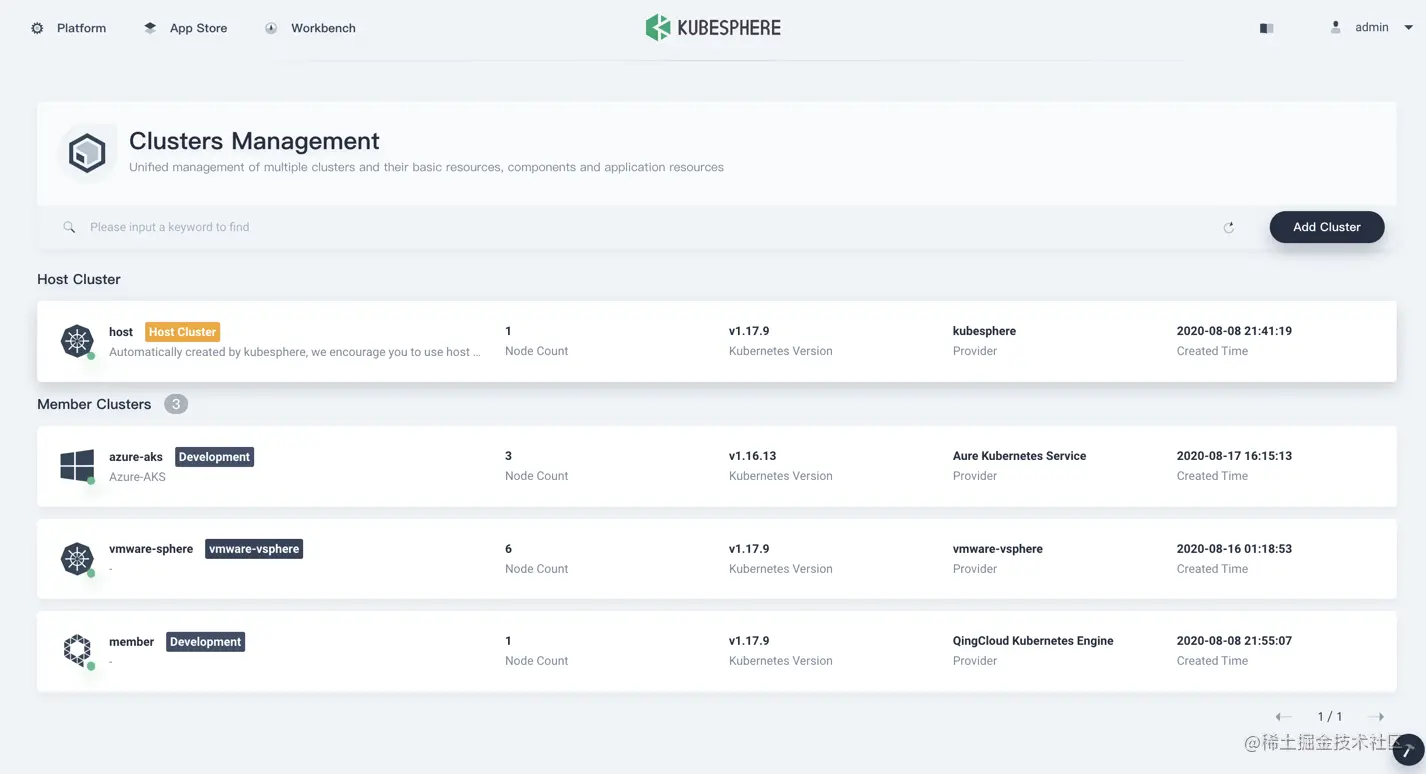Open the azure-aks cluster link
Viewport: 1426px width, 774px height.
click(136, 457)
